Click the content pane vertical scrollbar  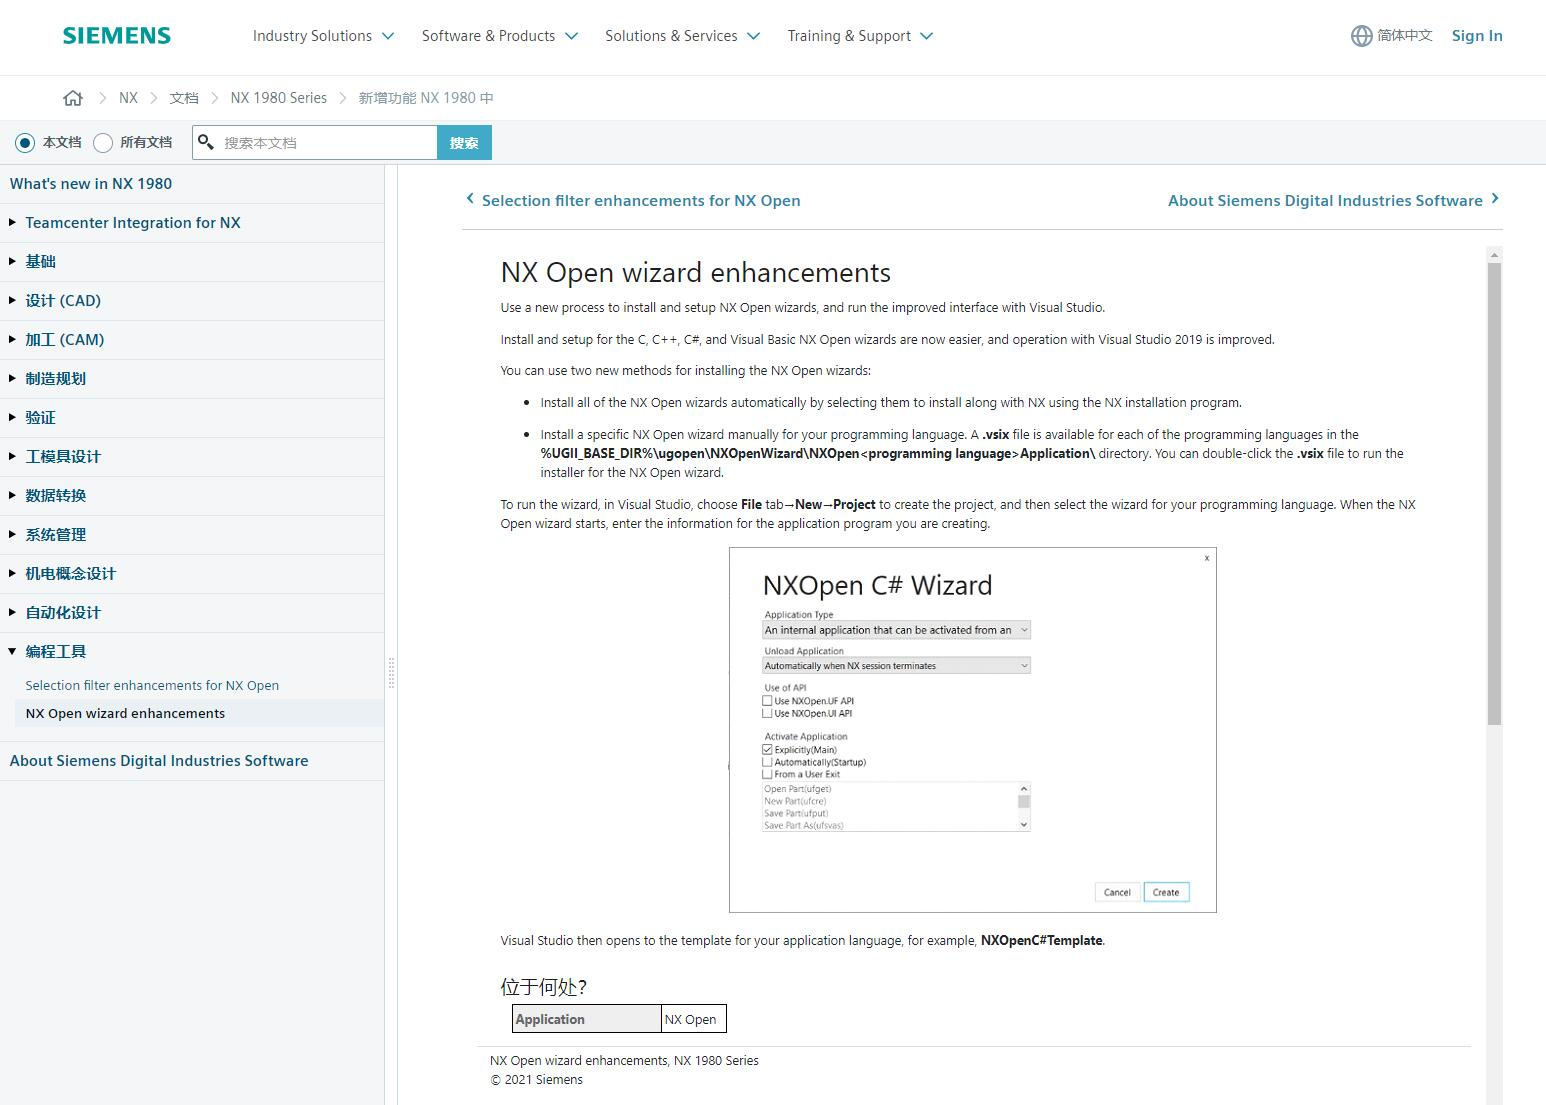(1494, 494)
